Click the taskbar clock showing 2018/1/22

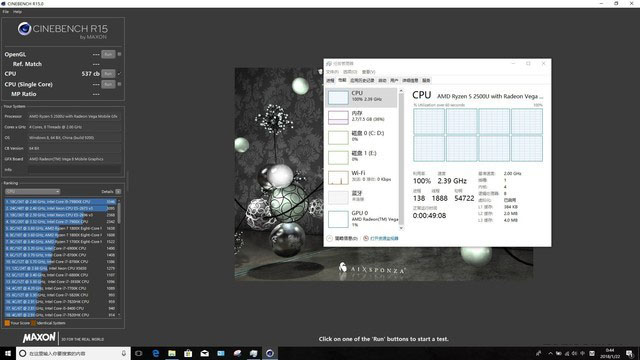point(611,353)
